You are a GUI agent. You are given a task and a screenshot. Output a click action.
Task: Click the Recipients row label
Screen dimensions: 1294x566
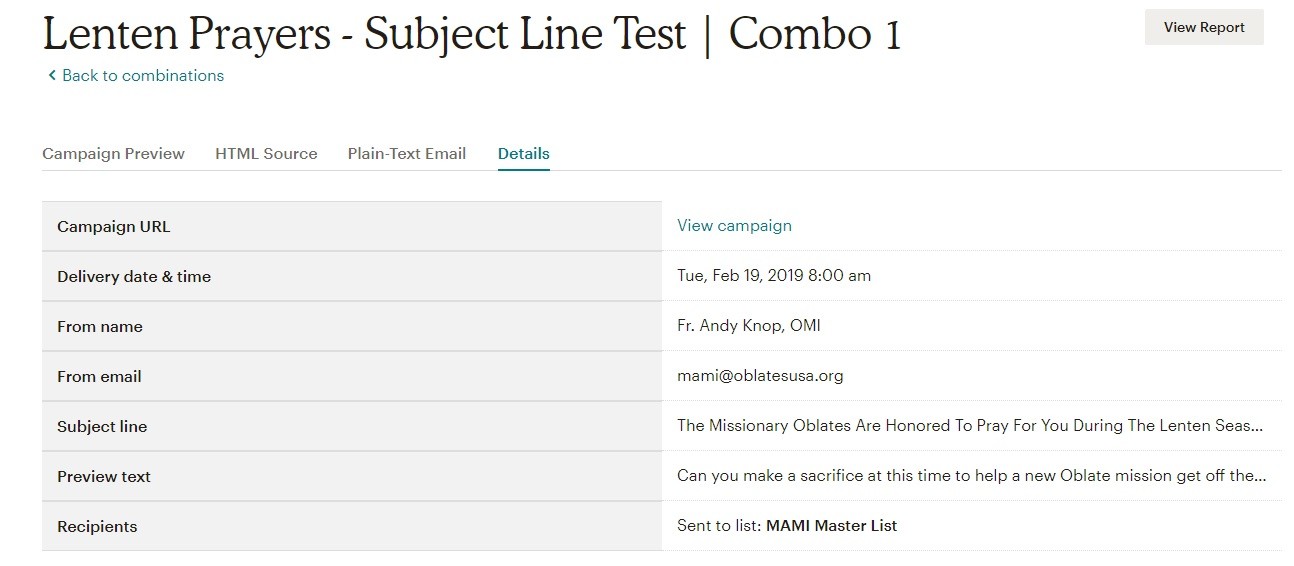pyautogui.click(x=97, y=527)
